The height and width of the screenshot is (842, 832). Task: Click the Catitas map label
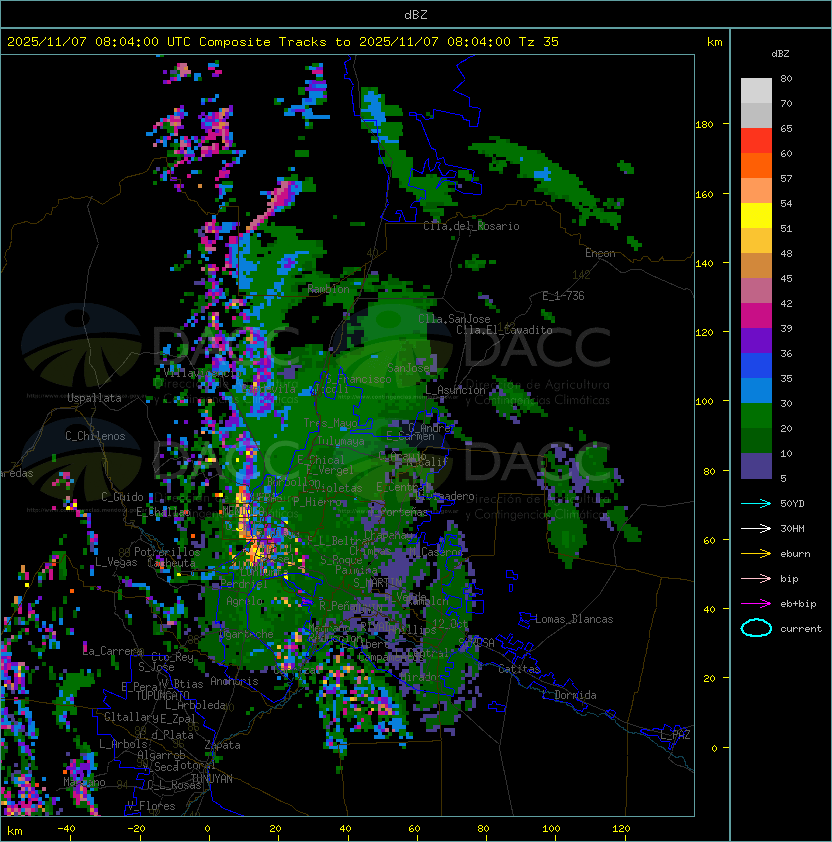coord(519,669)
